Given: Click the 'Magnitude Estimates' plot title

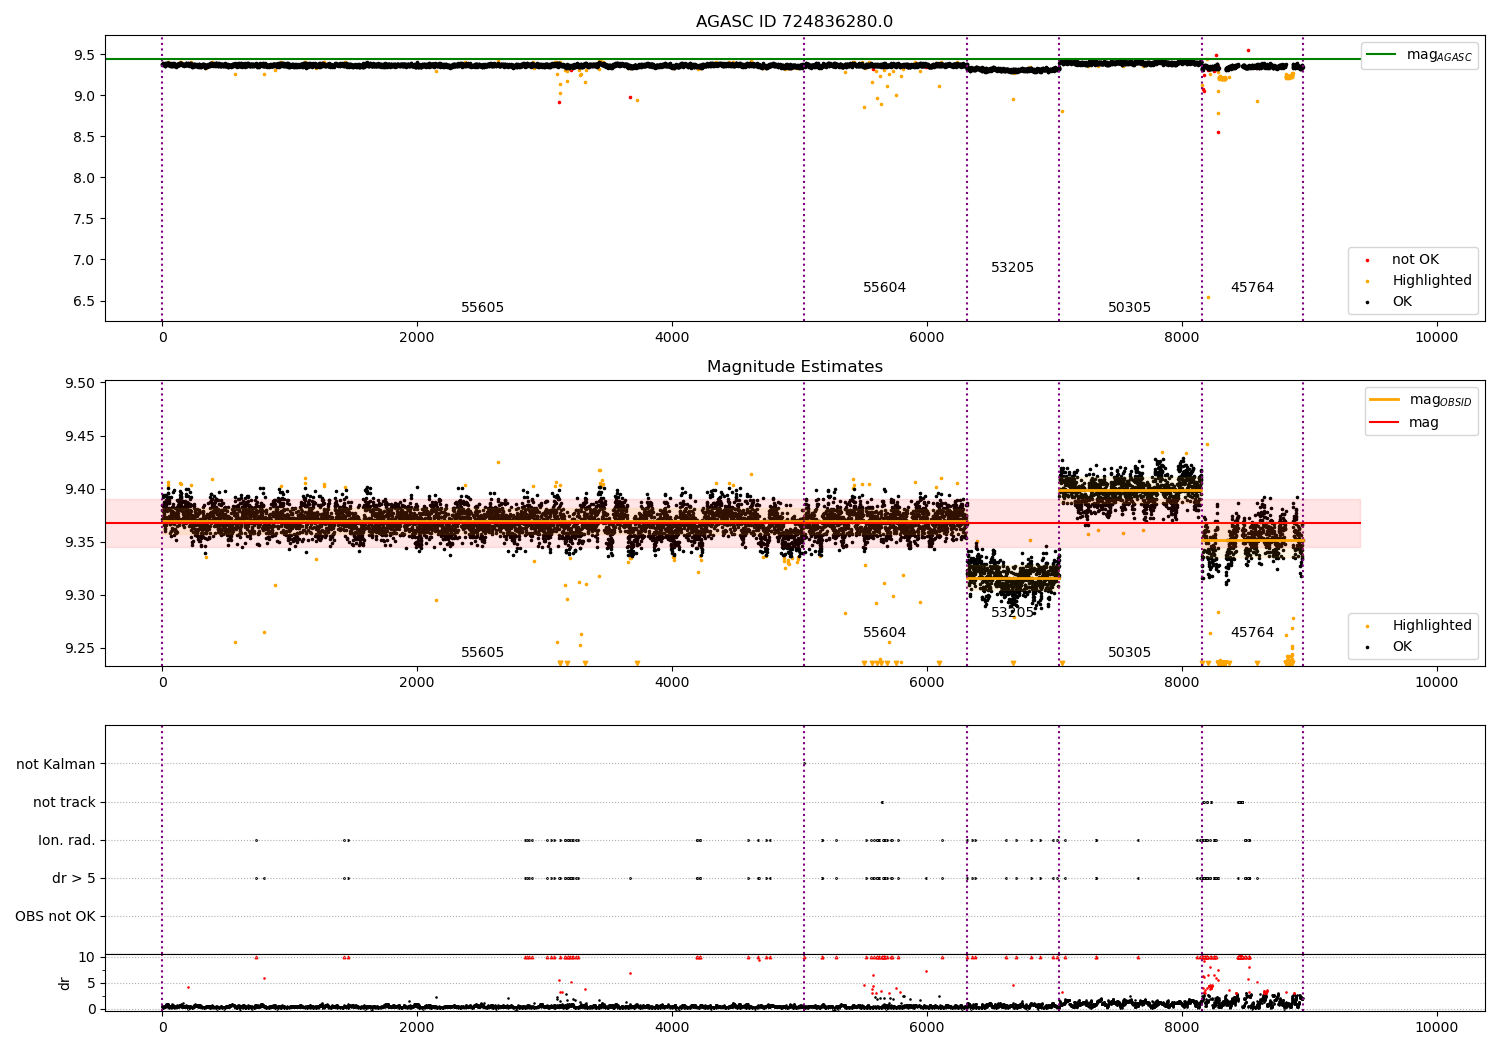Looking at the screenshot, I should coord(794,367).
